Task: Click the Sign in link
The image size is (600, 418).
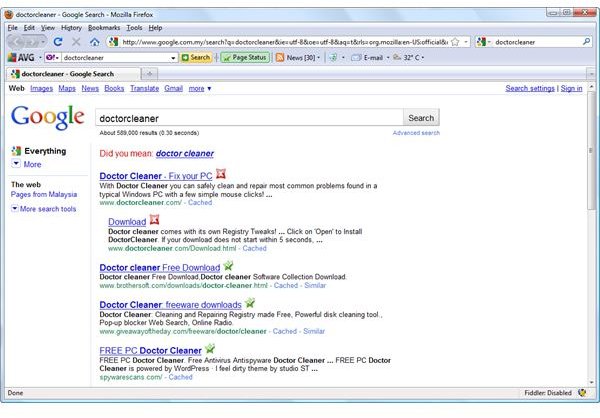Action: [571, 88]
